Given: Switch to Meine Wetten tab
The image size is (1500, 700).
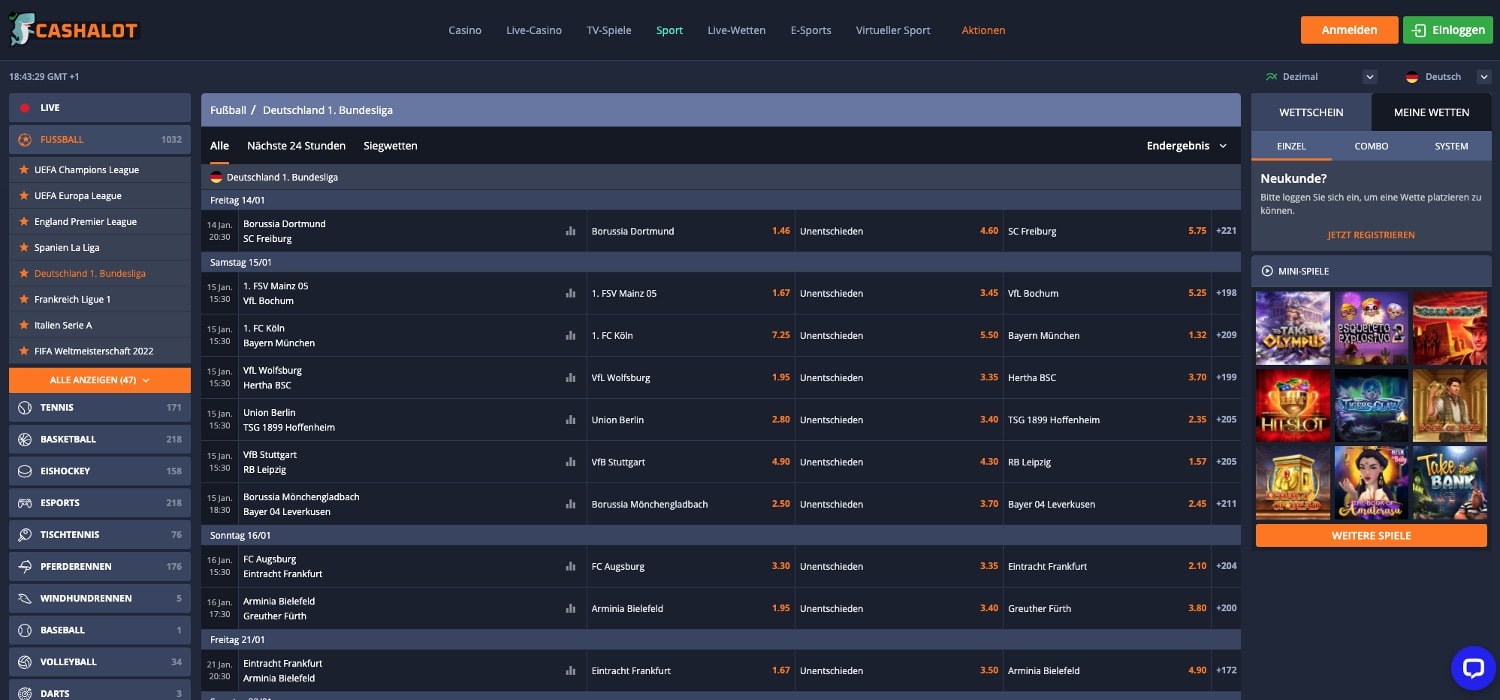Looking at the screenshot, I should (1432, 112).
